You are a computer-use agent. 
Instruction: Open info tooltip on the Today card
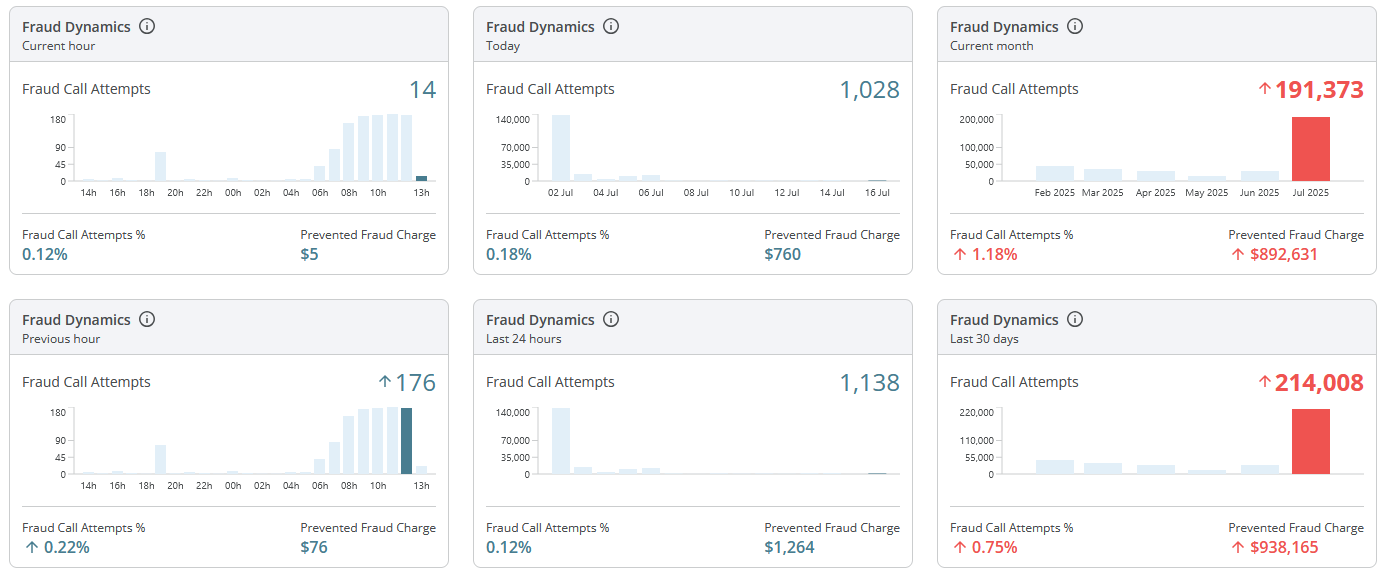click(611, 27)
